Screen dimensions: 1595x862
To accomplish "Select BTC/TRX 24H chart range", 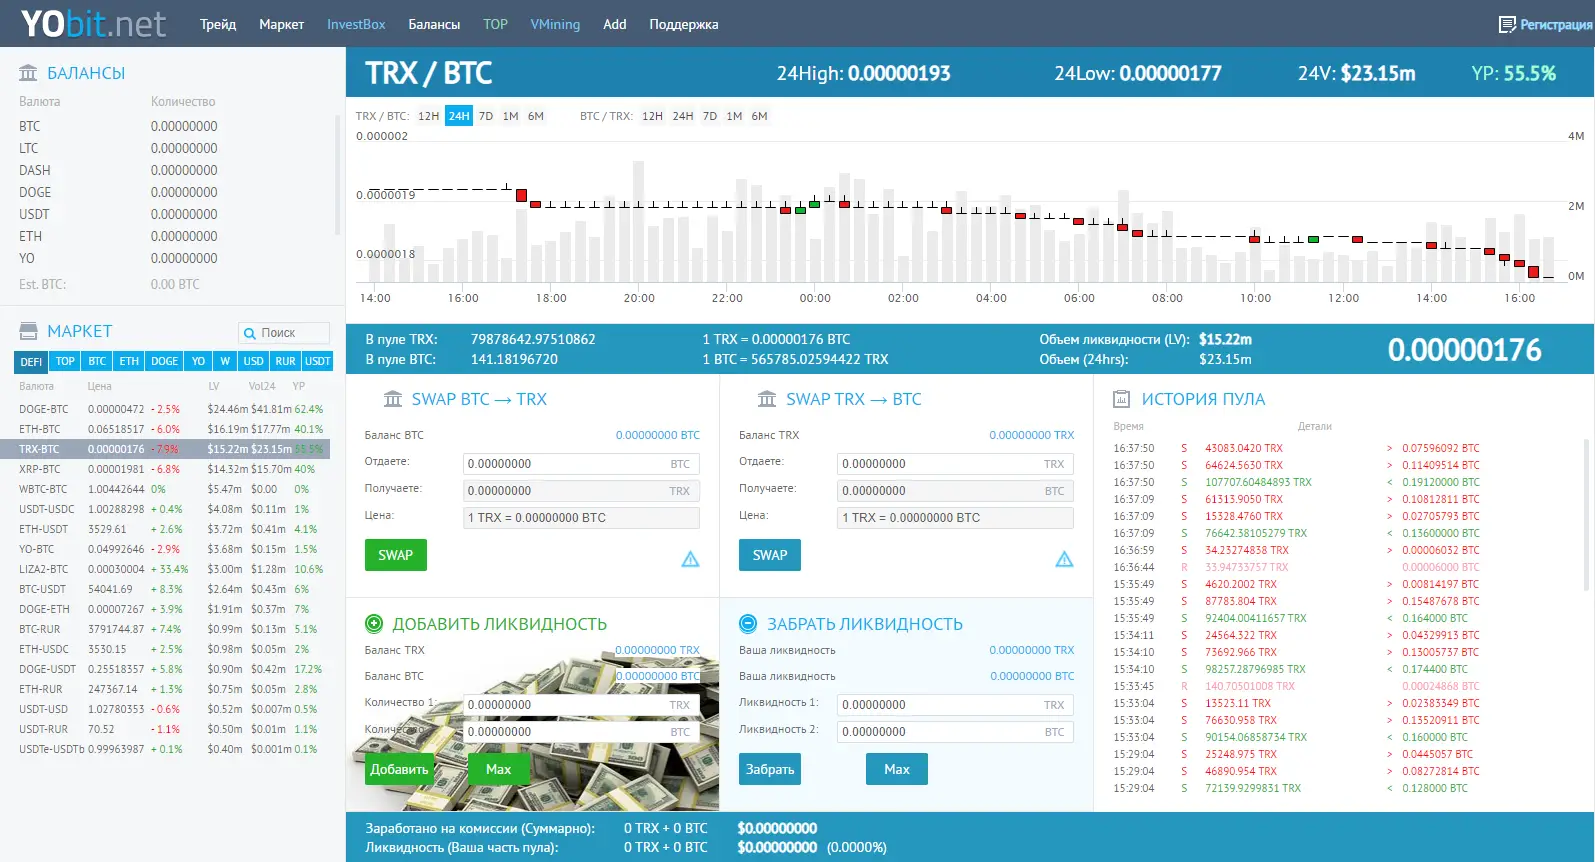I will click(x=683, y=116).
